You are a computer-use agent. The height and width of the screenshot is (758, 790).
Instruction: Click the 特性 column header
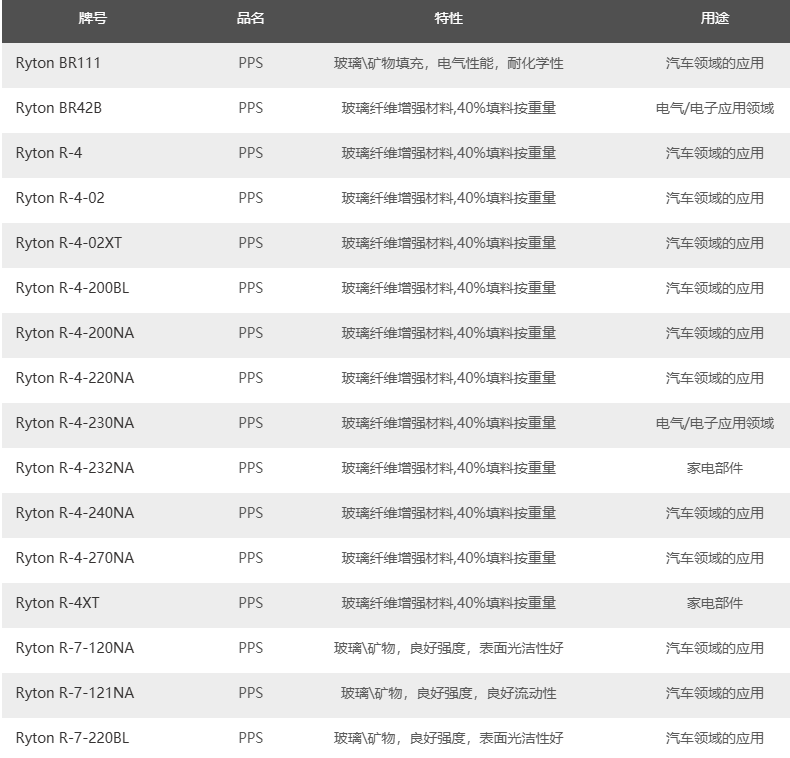[449, 18]
